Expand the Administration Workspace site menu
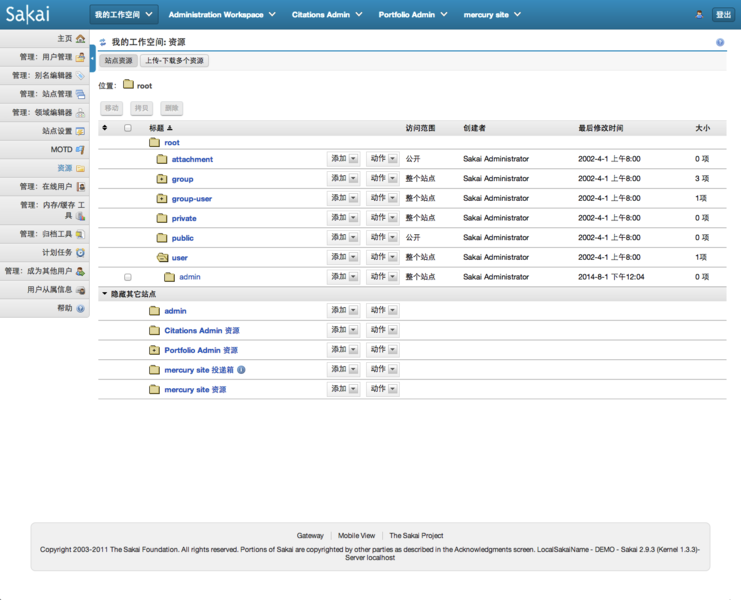 pos(222,15)
